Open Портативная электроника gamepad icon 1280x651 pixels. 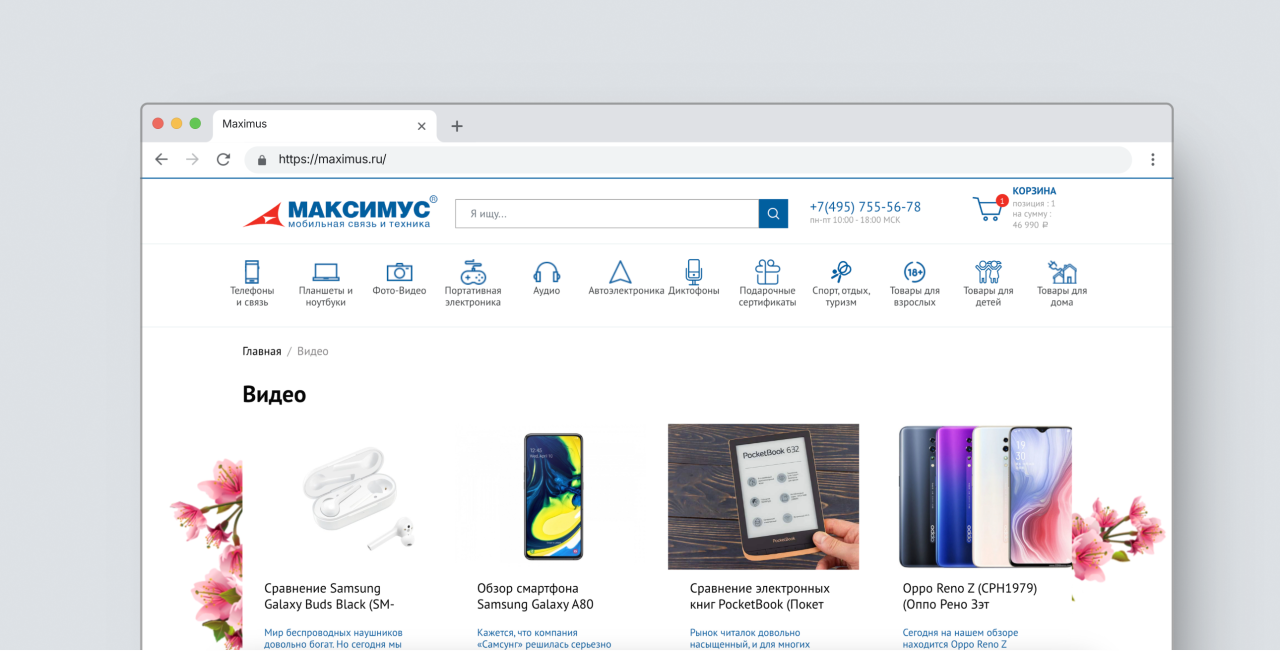coord(473,271)
